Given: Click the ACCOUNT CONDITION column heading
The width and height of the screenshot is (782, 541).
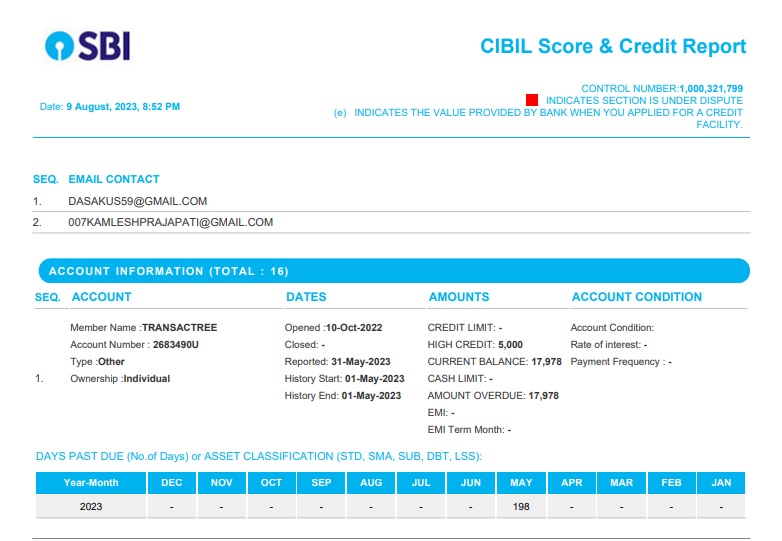Looking at the screenshot, I should point(636,297).
